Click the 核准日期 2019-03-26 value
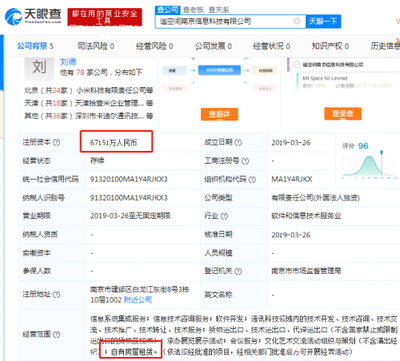Viewport: 400px width, 361px height. [291, 235]
